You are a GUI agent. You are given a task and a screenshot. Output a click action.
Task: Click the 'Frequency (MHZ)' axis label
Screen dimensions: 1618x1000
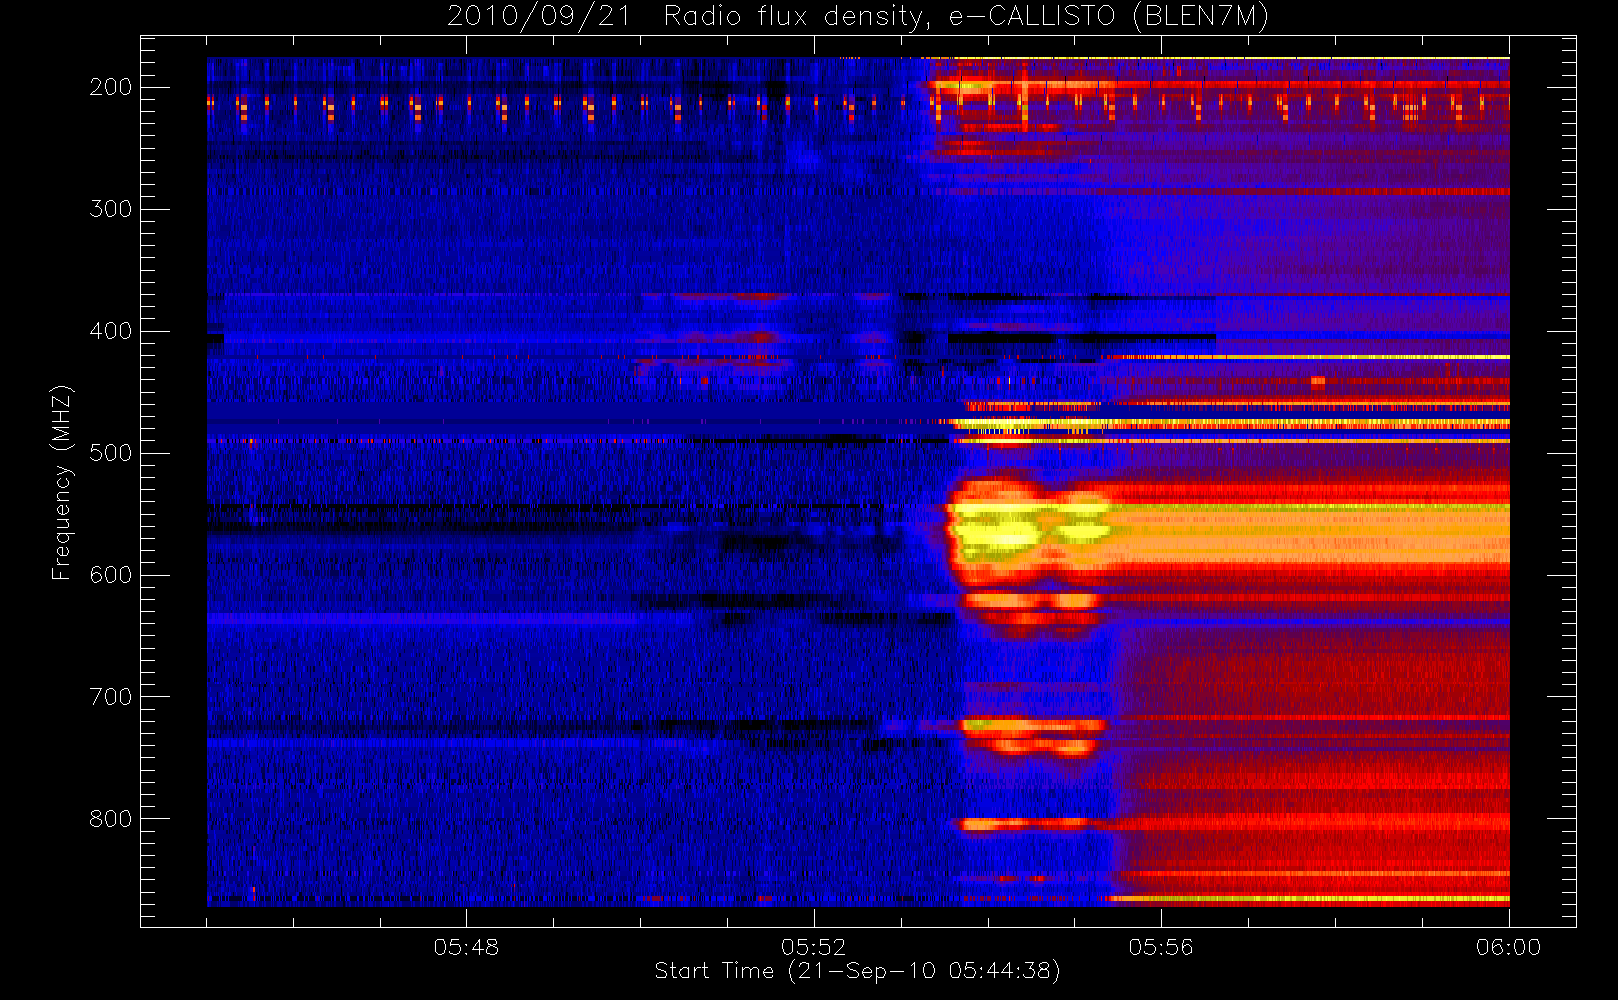pos(62,482)
